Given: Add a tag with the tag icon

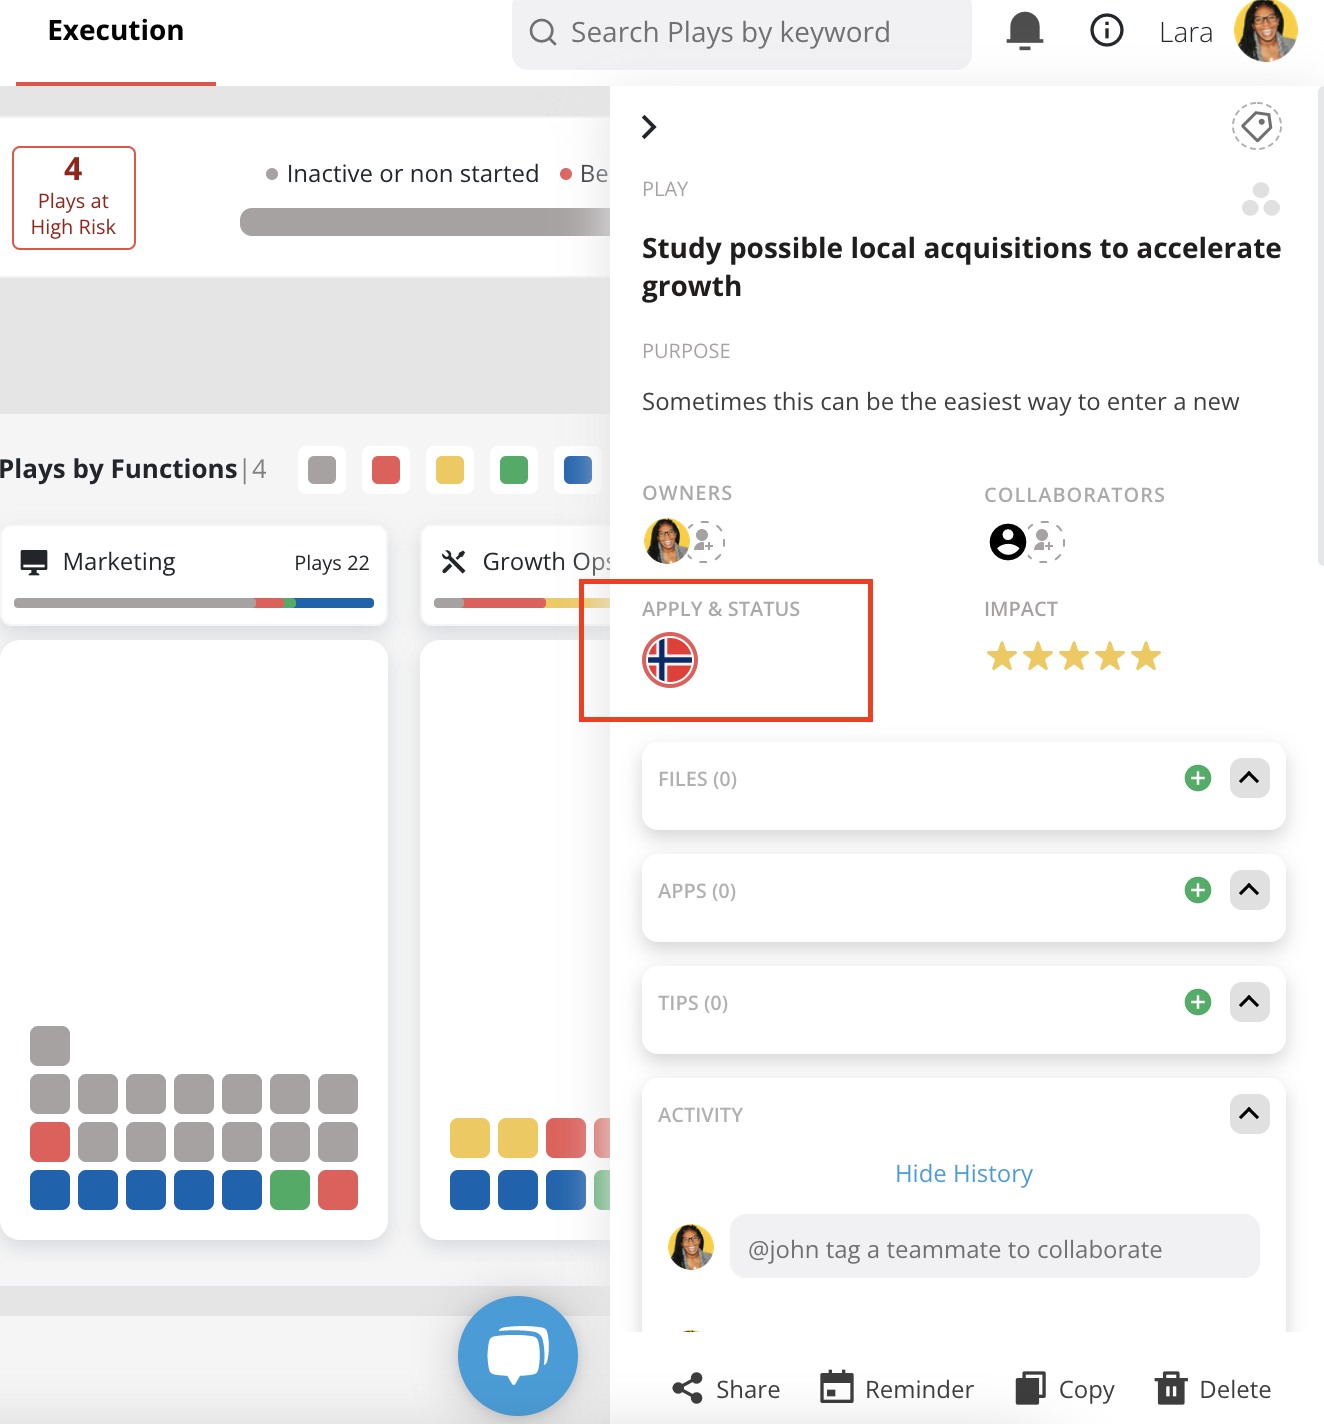Looking at the screenshot, I should click(1257, 126).
